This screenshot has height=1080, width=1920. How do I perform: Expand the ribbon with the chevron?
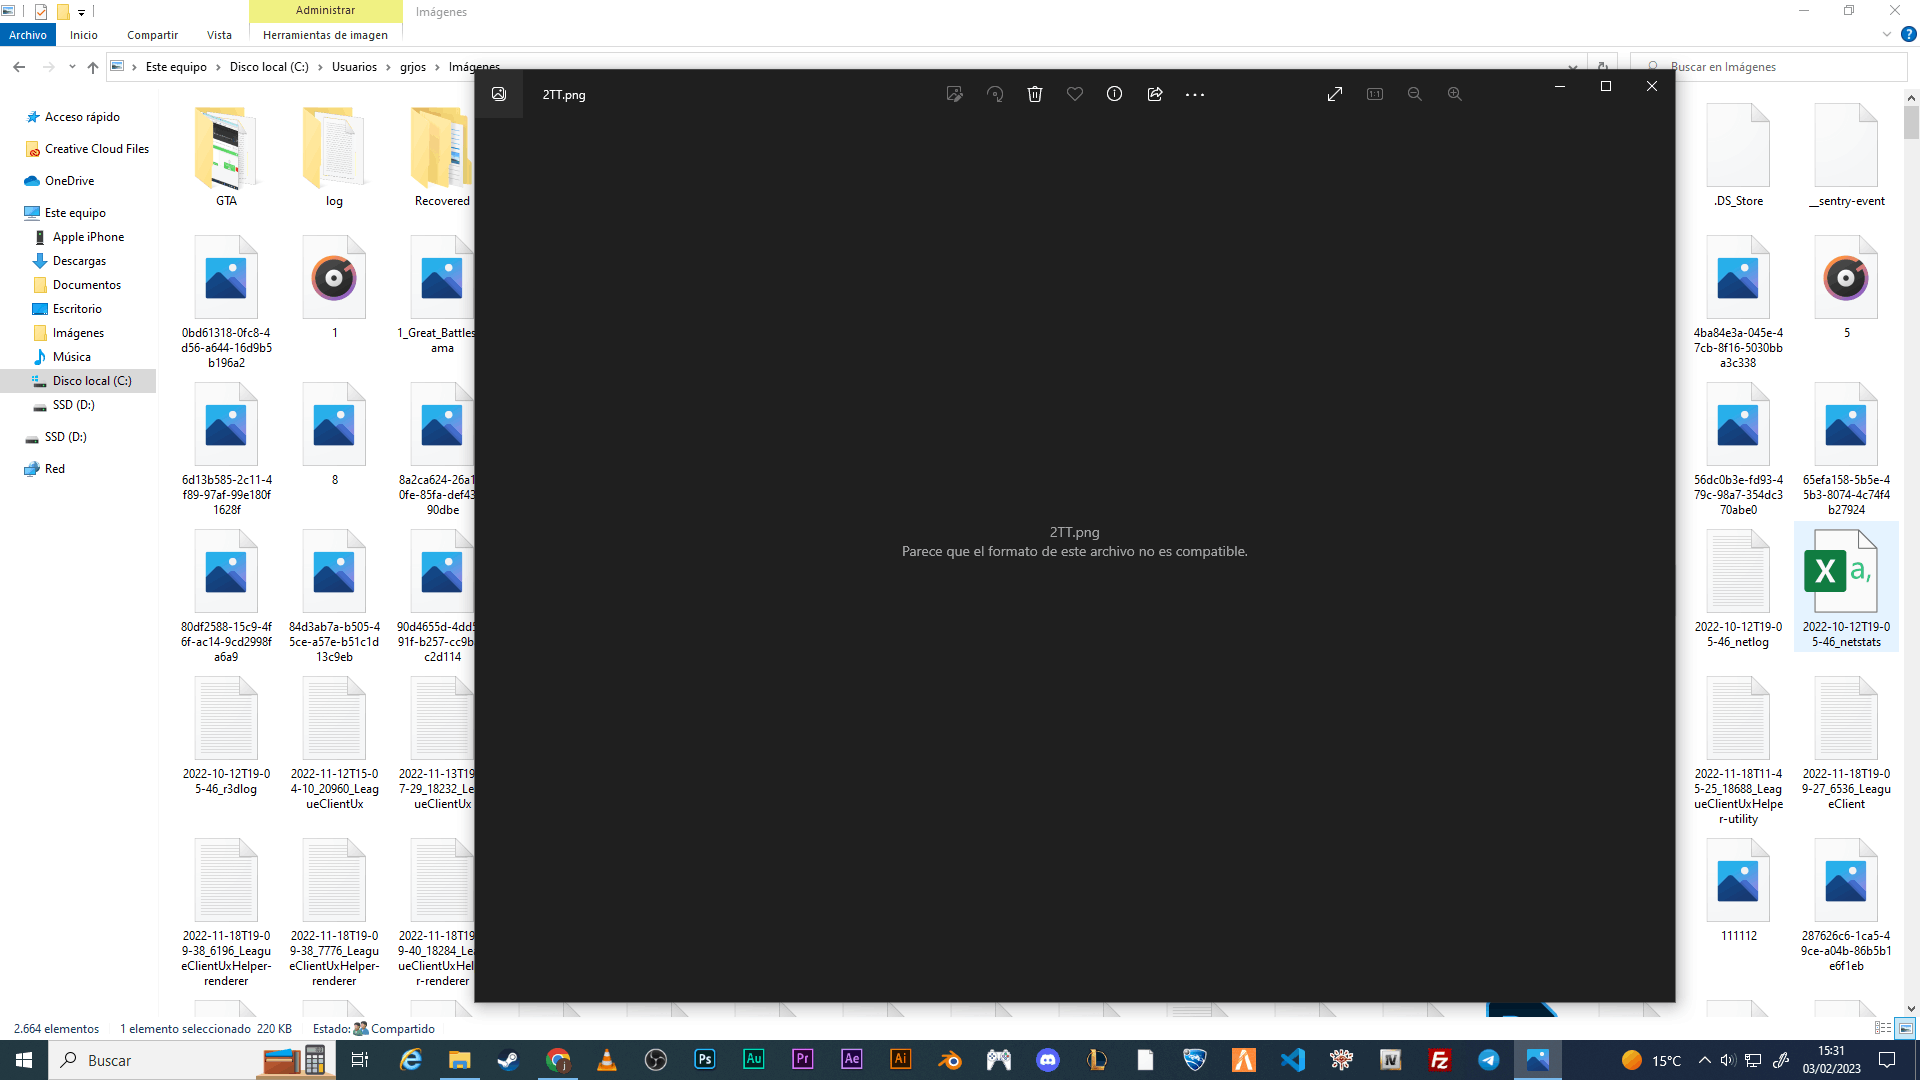(1887, 35)
